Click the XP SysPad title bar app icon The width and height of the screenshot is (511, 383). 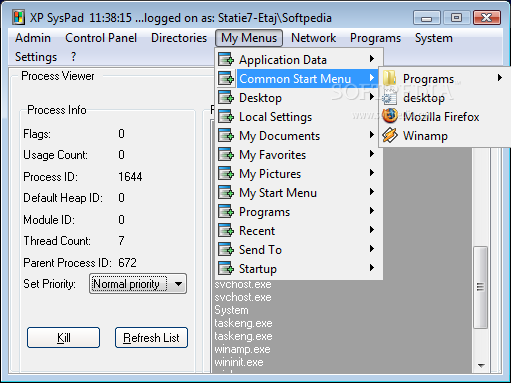(18, 18)
